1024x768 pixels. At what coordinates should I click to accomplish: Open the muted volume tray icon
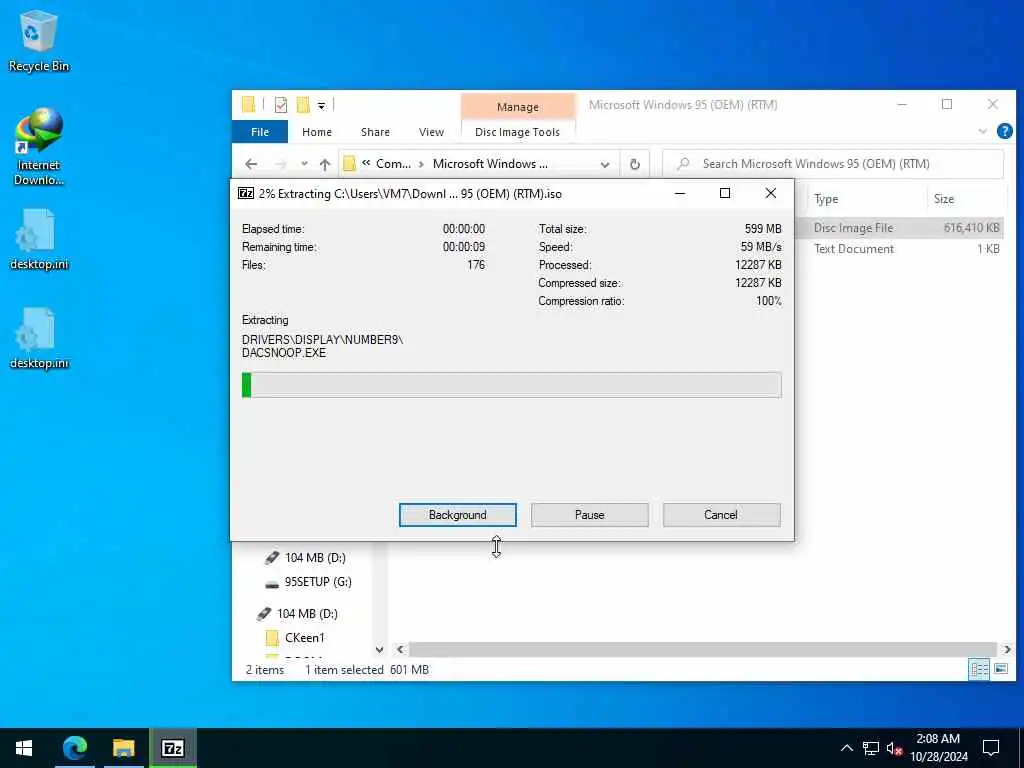pyautogui.click(x=894, y=748)
